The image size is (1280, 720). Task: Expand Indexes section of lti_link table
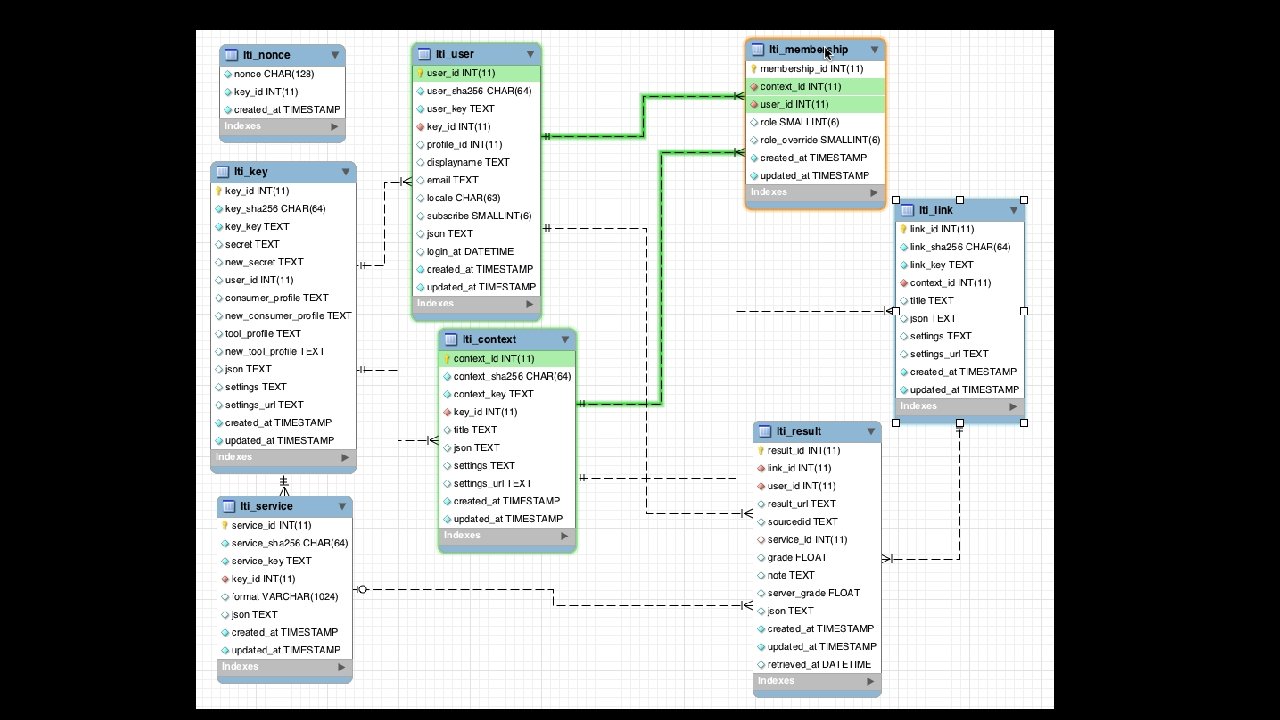click(x=1014, y=406)
